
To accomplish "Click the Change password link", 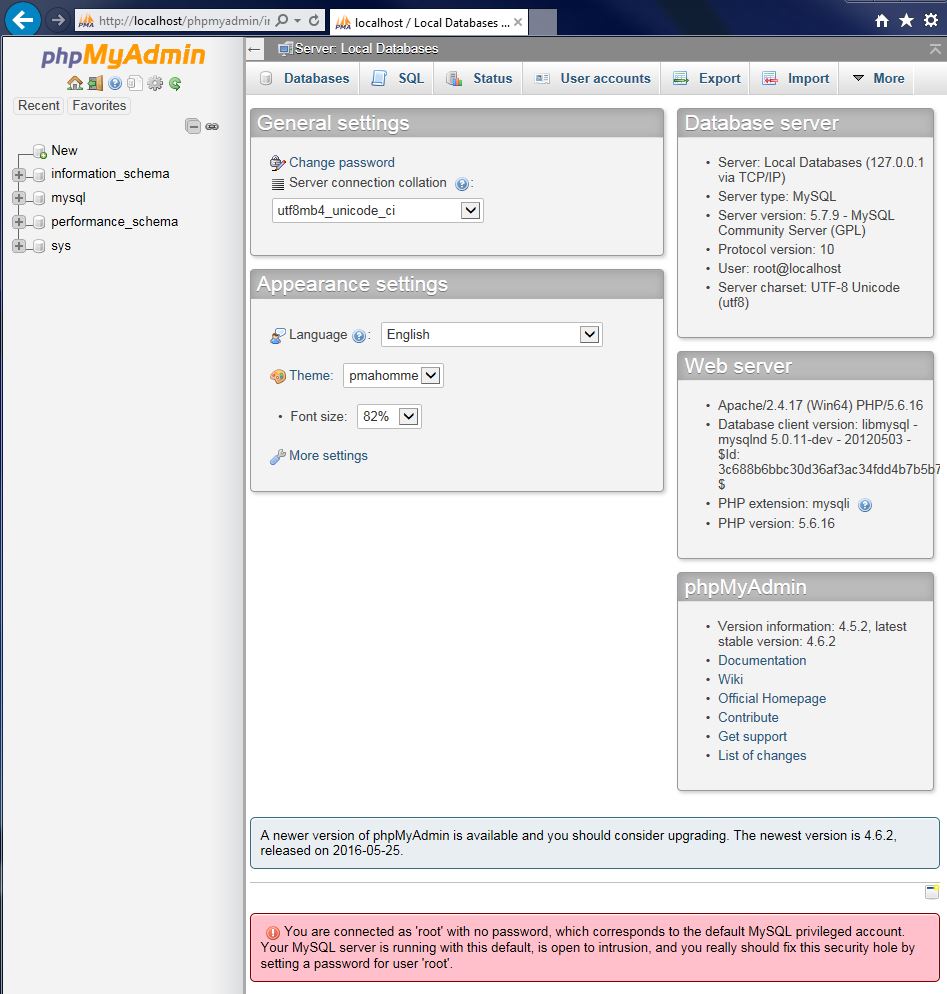I will pyautogui.click(x=342, y=163).
